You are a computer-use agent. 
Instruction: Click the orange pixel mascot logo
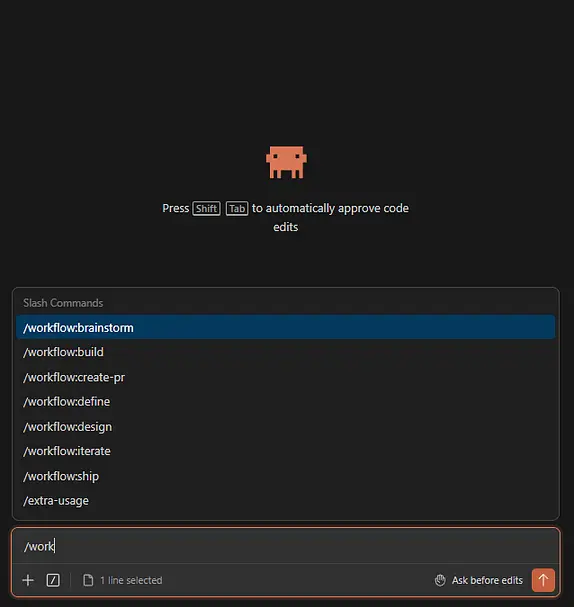click(x=286, y=162)
